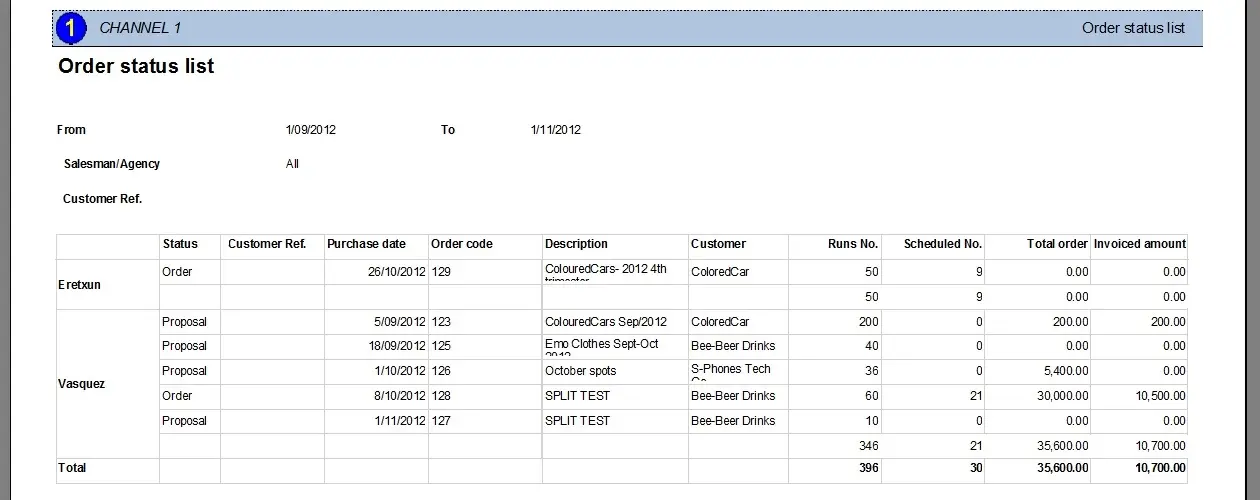The width and height of the screenshot is (1260, 500).
Task: Click the Total order column header
Action: (1056, 244)
